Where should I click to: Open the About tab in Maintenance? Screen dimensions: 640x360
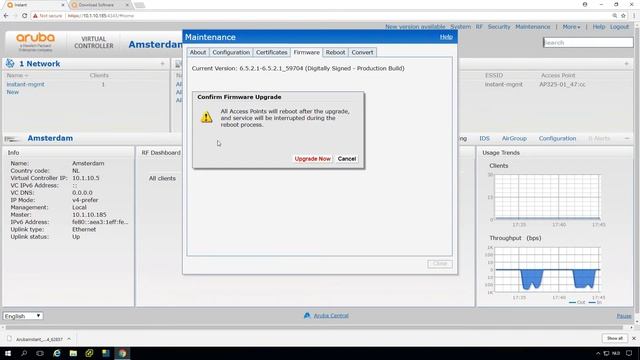point(198,52)
